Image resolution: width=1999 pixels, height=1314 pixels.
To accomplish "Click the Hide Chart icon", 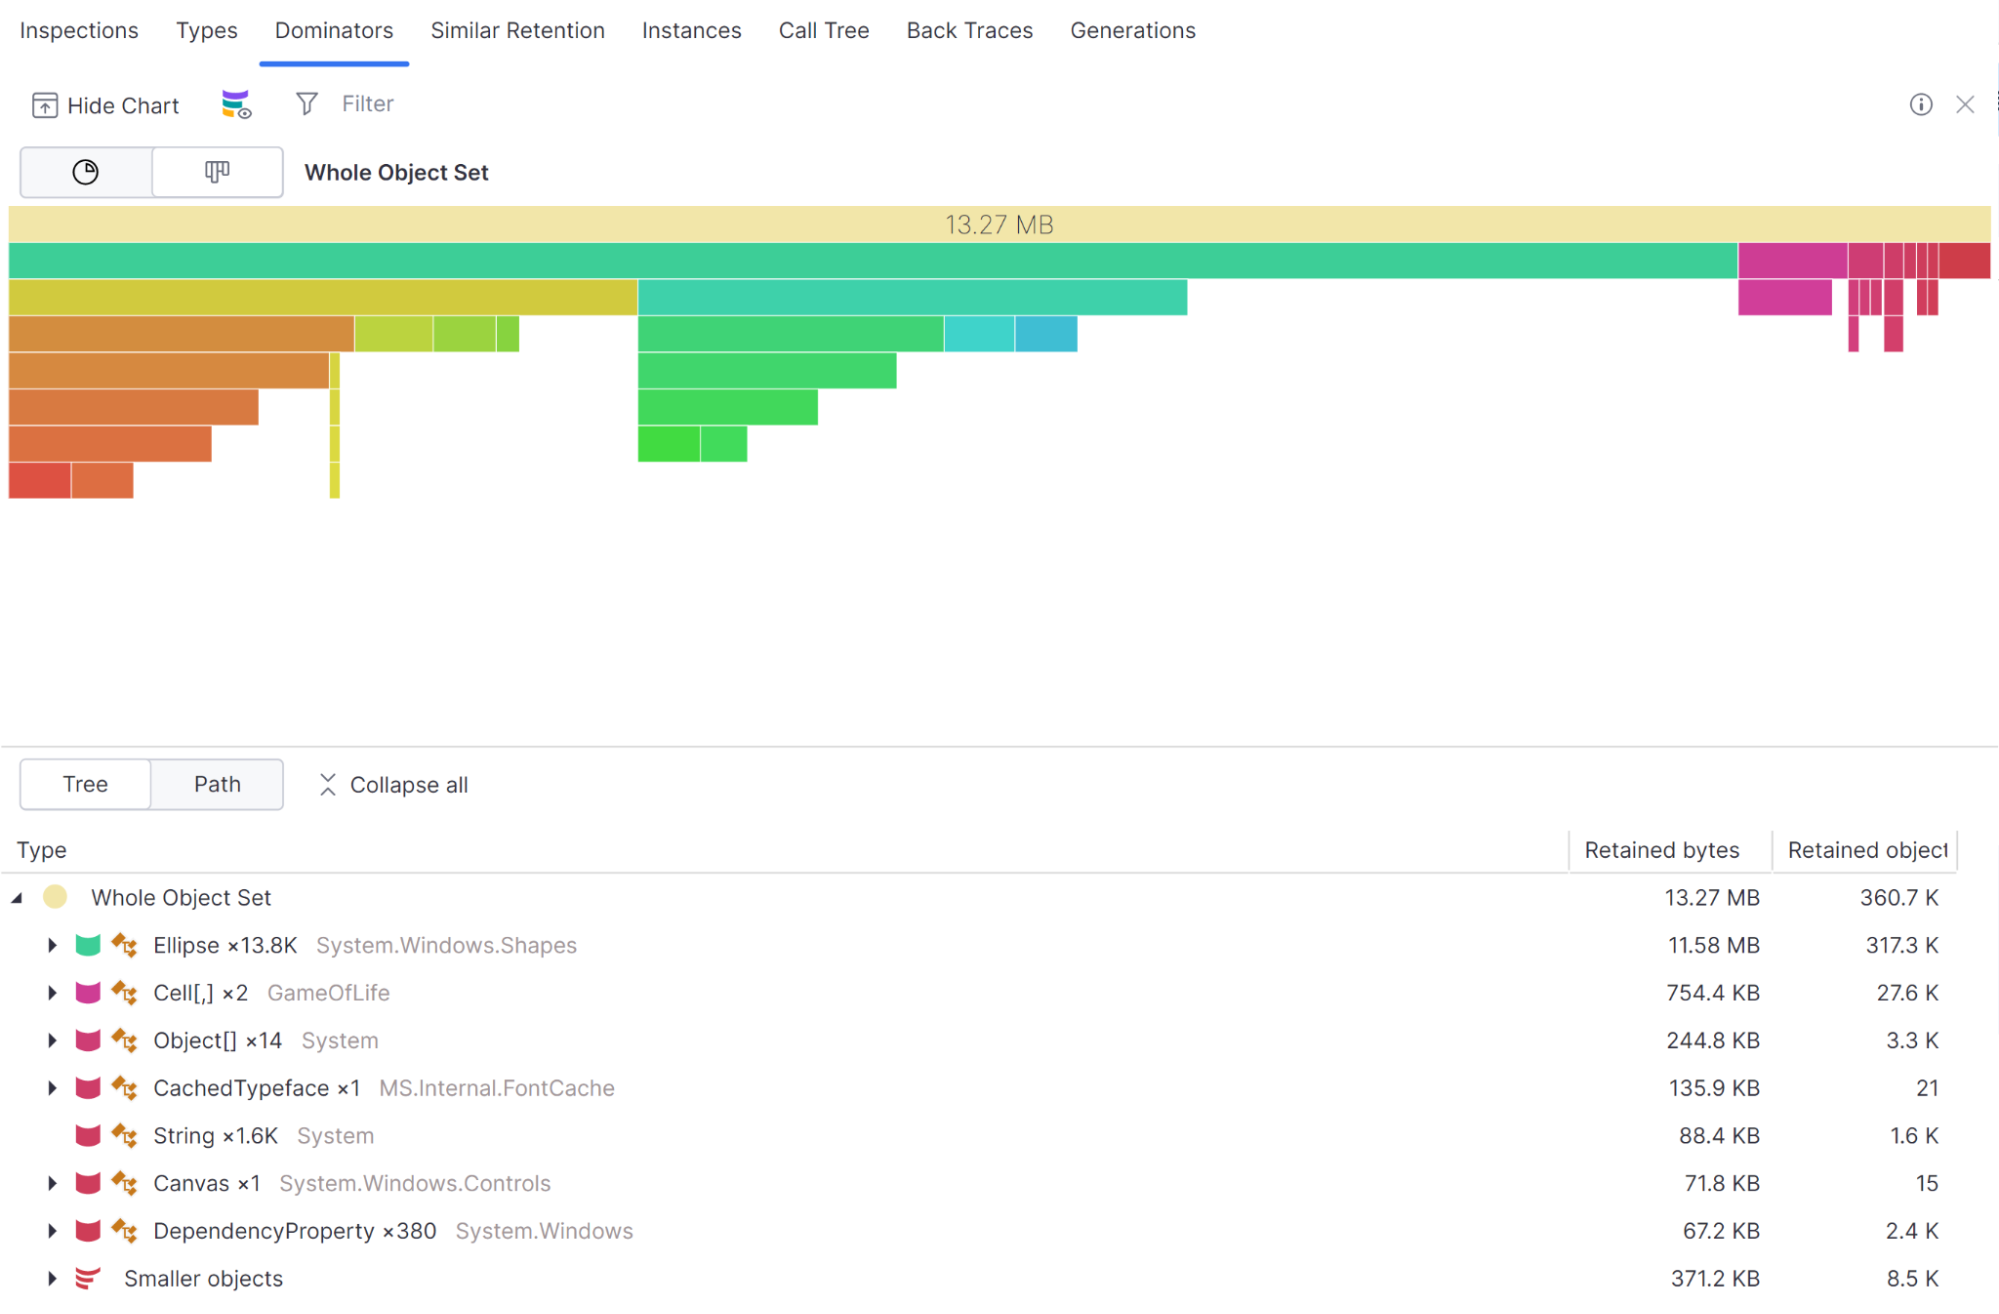I will point(44,105).
